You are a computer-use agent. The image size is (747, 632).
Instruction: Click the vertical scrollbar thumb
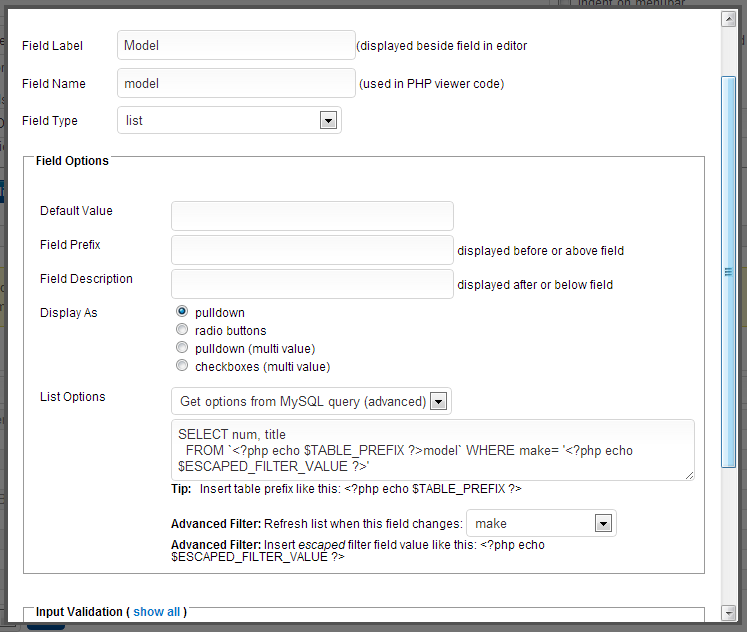[729, 272]
